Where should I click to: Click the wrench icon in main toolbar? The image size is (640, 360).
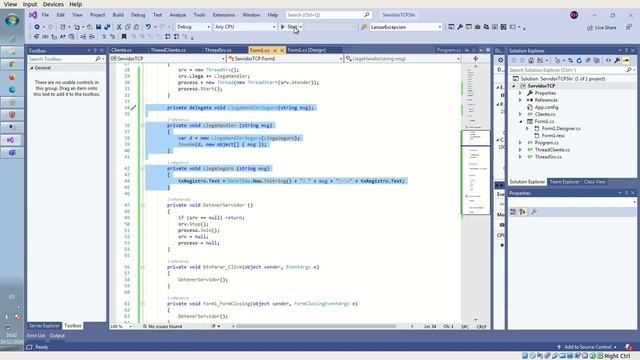pos(460,27)
